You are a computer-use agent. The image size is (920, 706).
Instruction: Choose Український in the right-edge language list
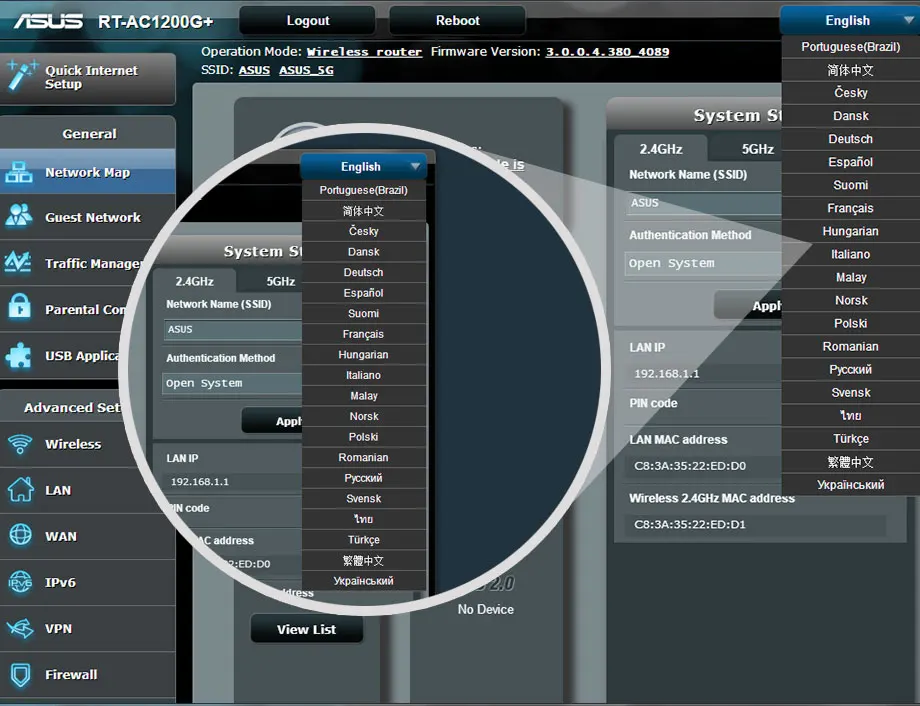[851, 485]
